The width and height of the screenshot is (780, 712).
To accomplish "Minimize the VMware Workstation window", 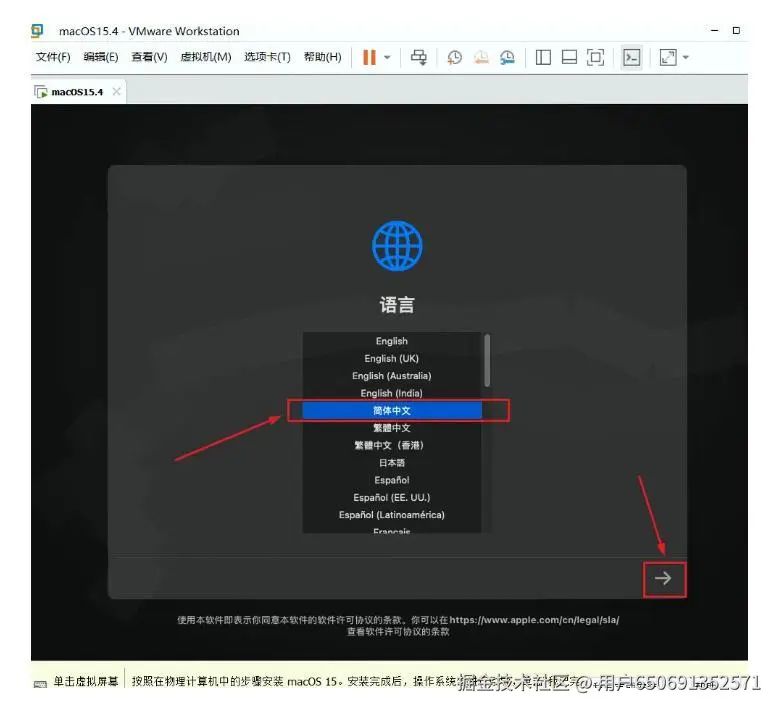I will tap(715, 30).
